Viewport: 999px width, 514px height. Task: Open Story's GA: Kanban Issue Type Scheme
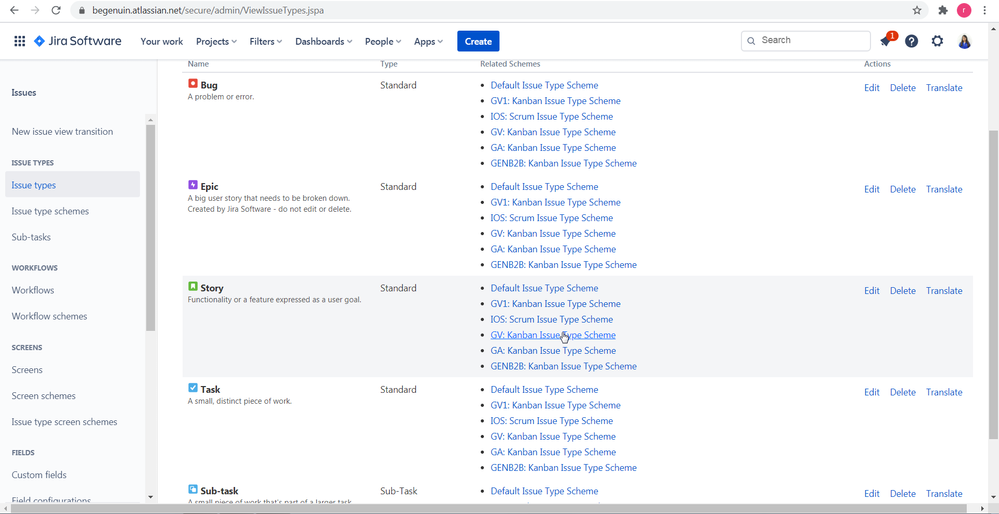[x=553, y=350]
